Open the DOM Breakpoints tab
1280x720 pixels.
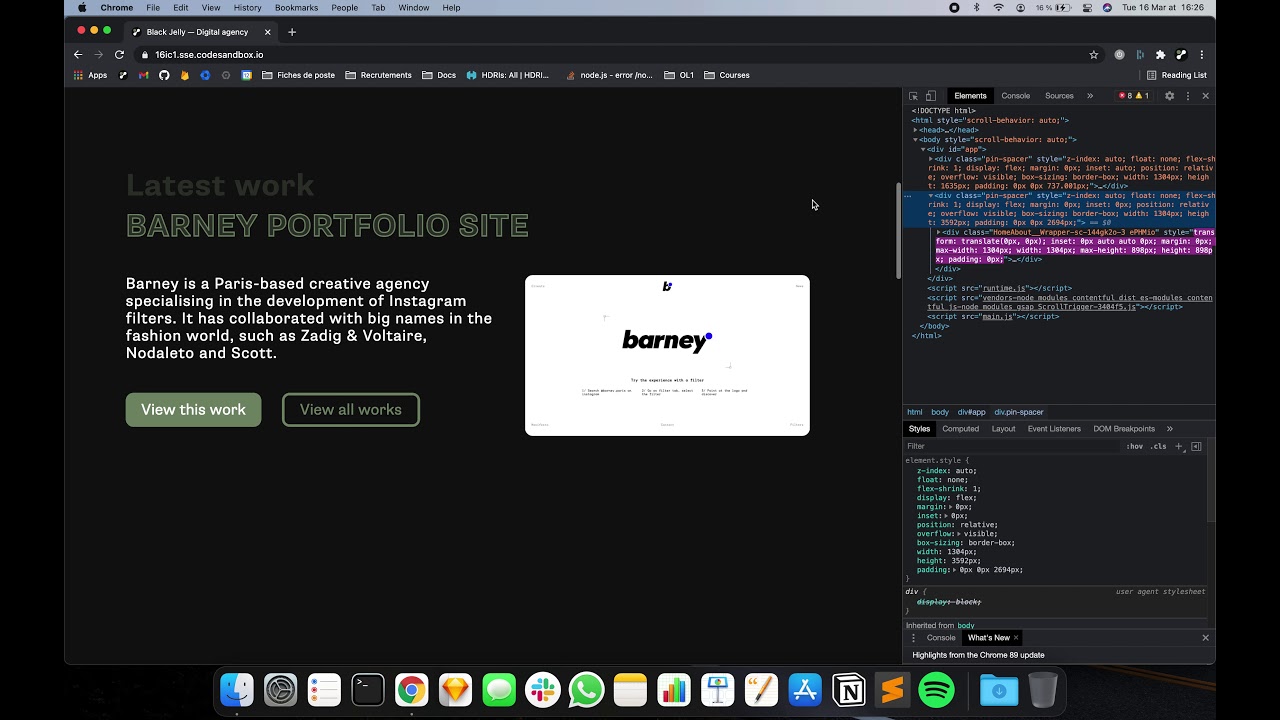coord(1124,429)
